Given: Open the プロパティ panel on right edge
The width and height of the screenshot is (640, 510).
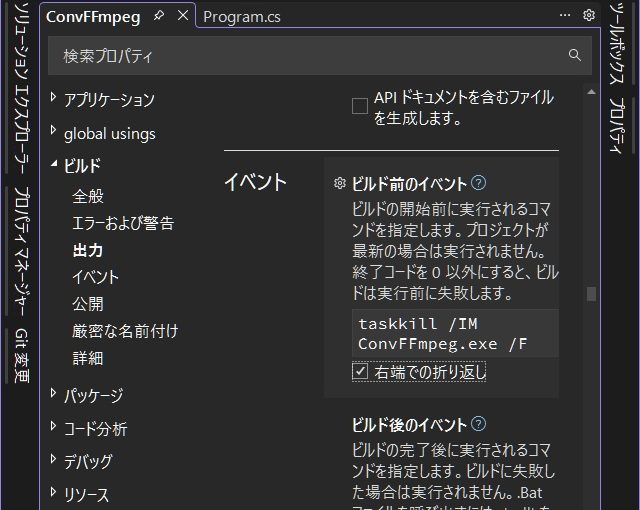Looking at the screenshot, I should 616,125.
